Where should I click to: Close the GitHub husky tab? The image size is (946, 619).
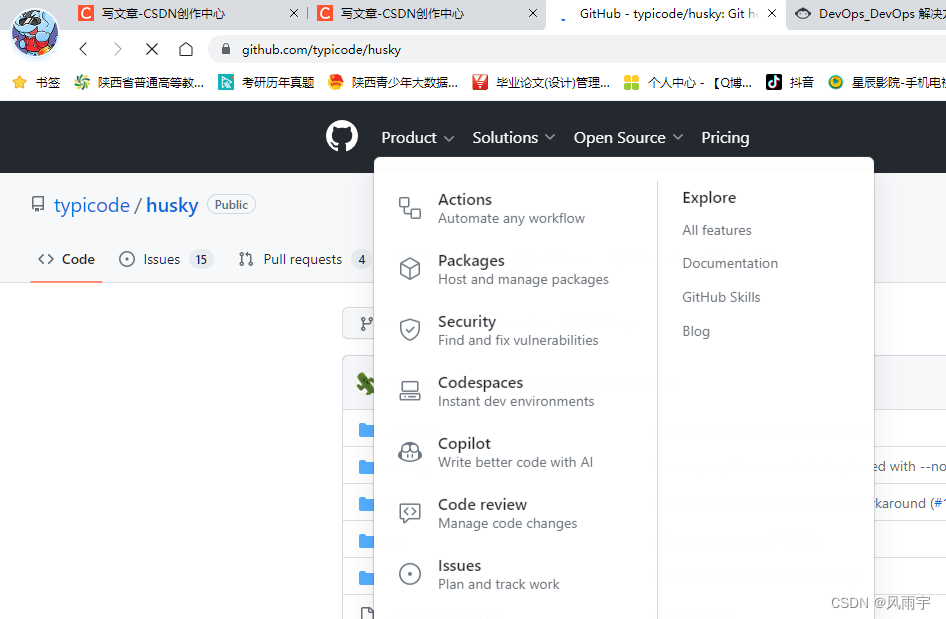(772, 13)
